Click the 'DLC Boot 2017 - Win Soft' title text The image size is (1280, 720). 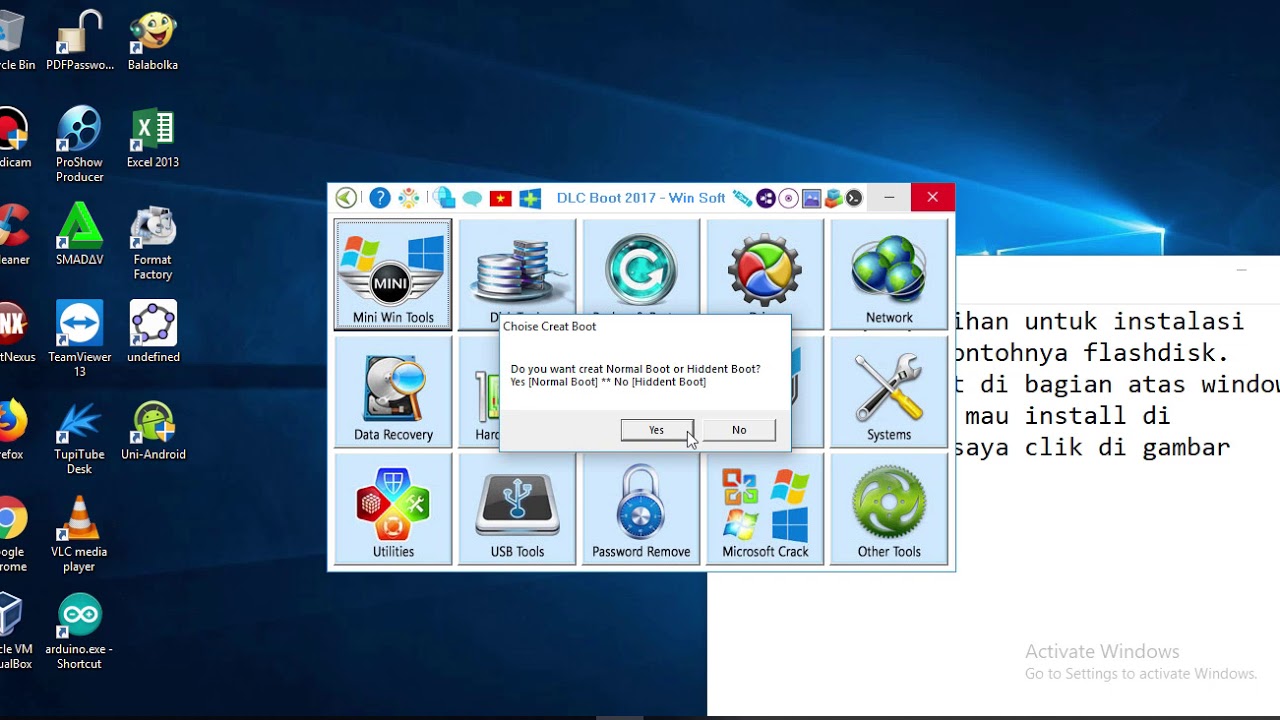point(641,198)
